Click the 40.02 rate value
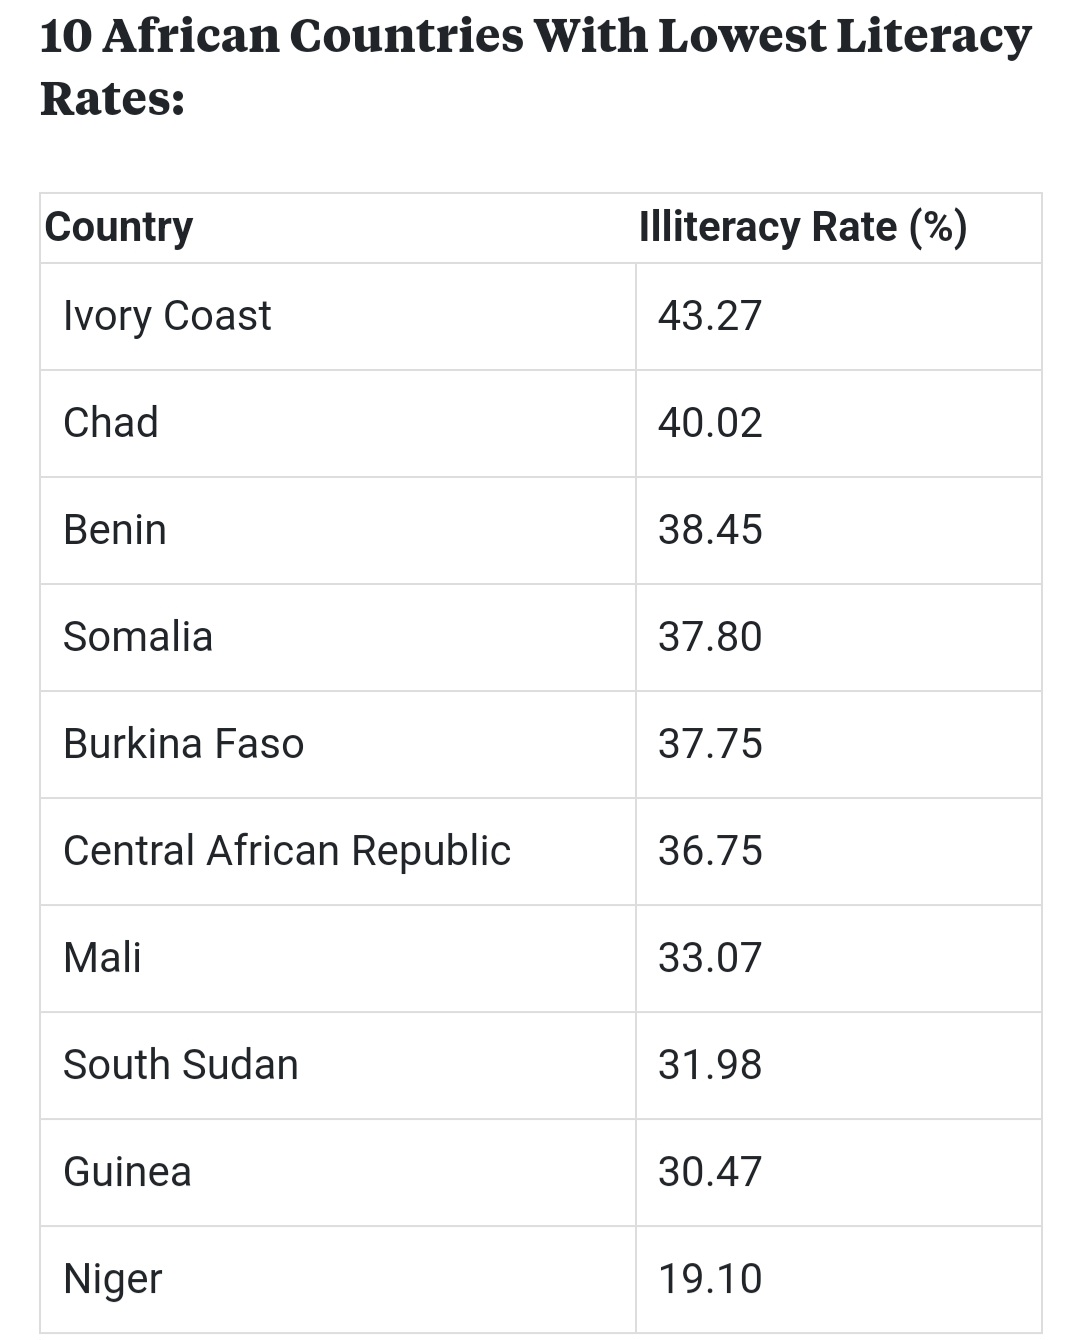This screenshot has height=1340, width=1080. pyautogui.click(x=710, y=423)
